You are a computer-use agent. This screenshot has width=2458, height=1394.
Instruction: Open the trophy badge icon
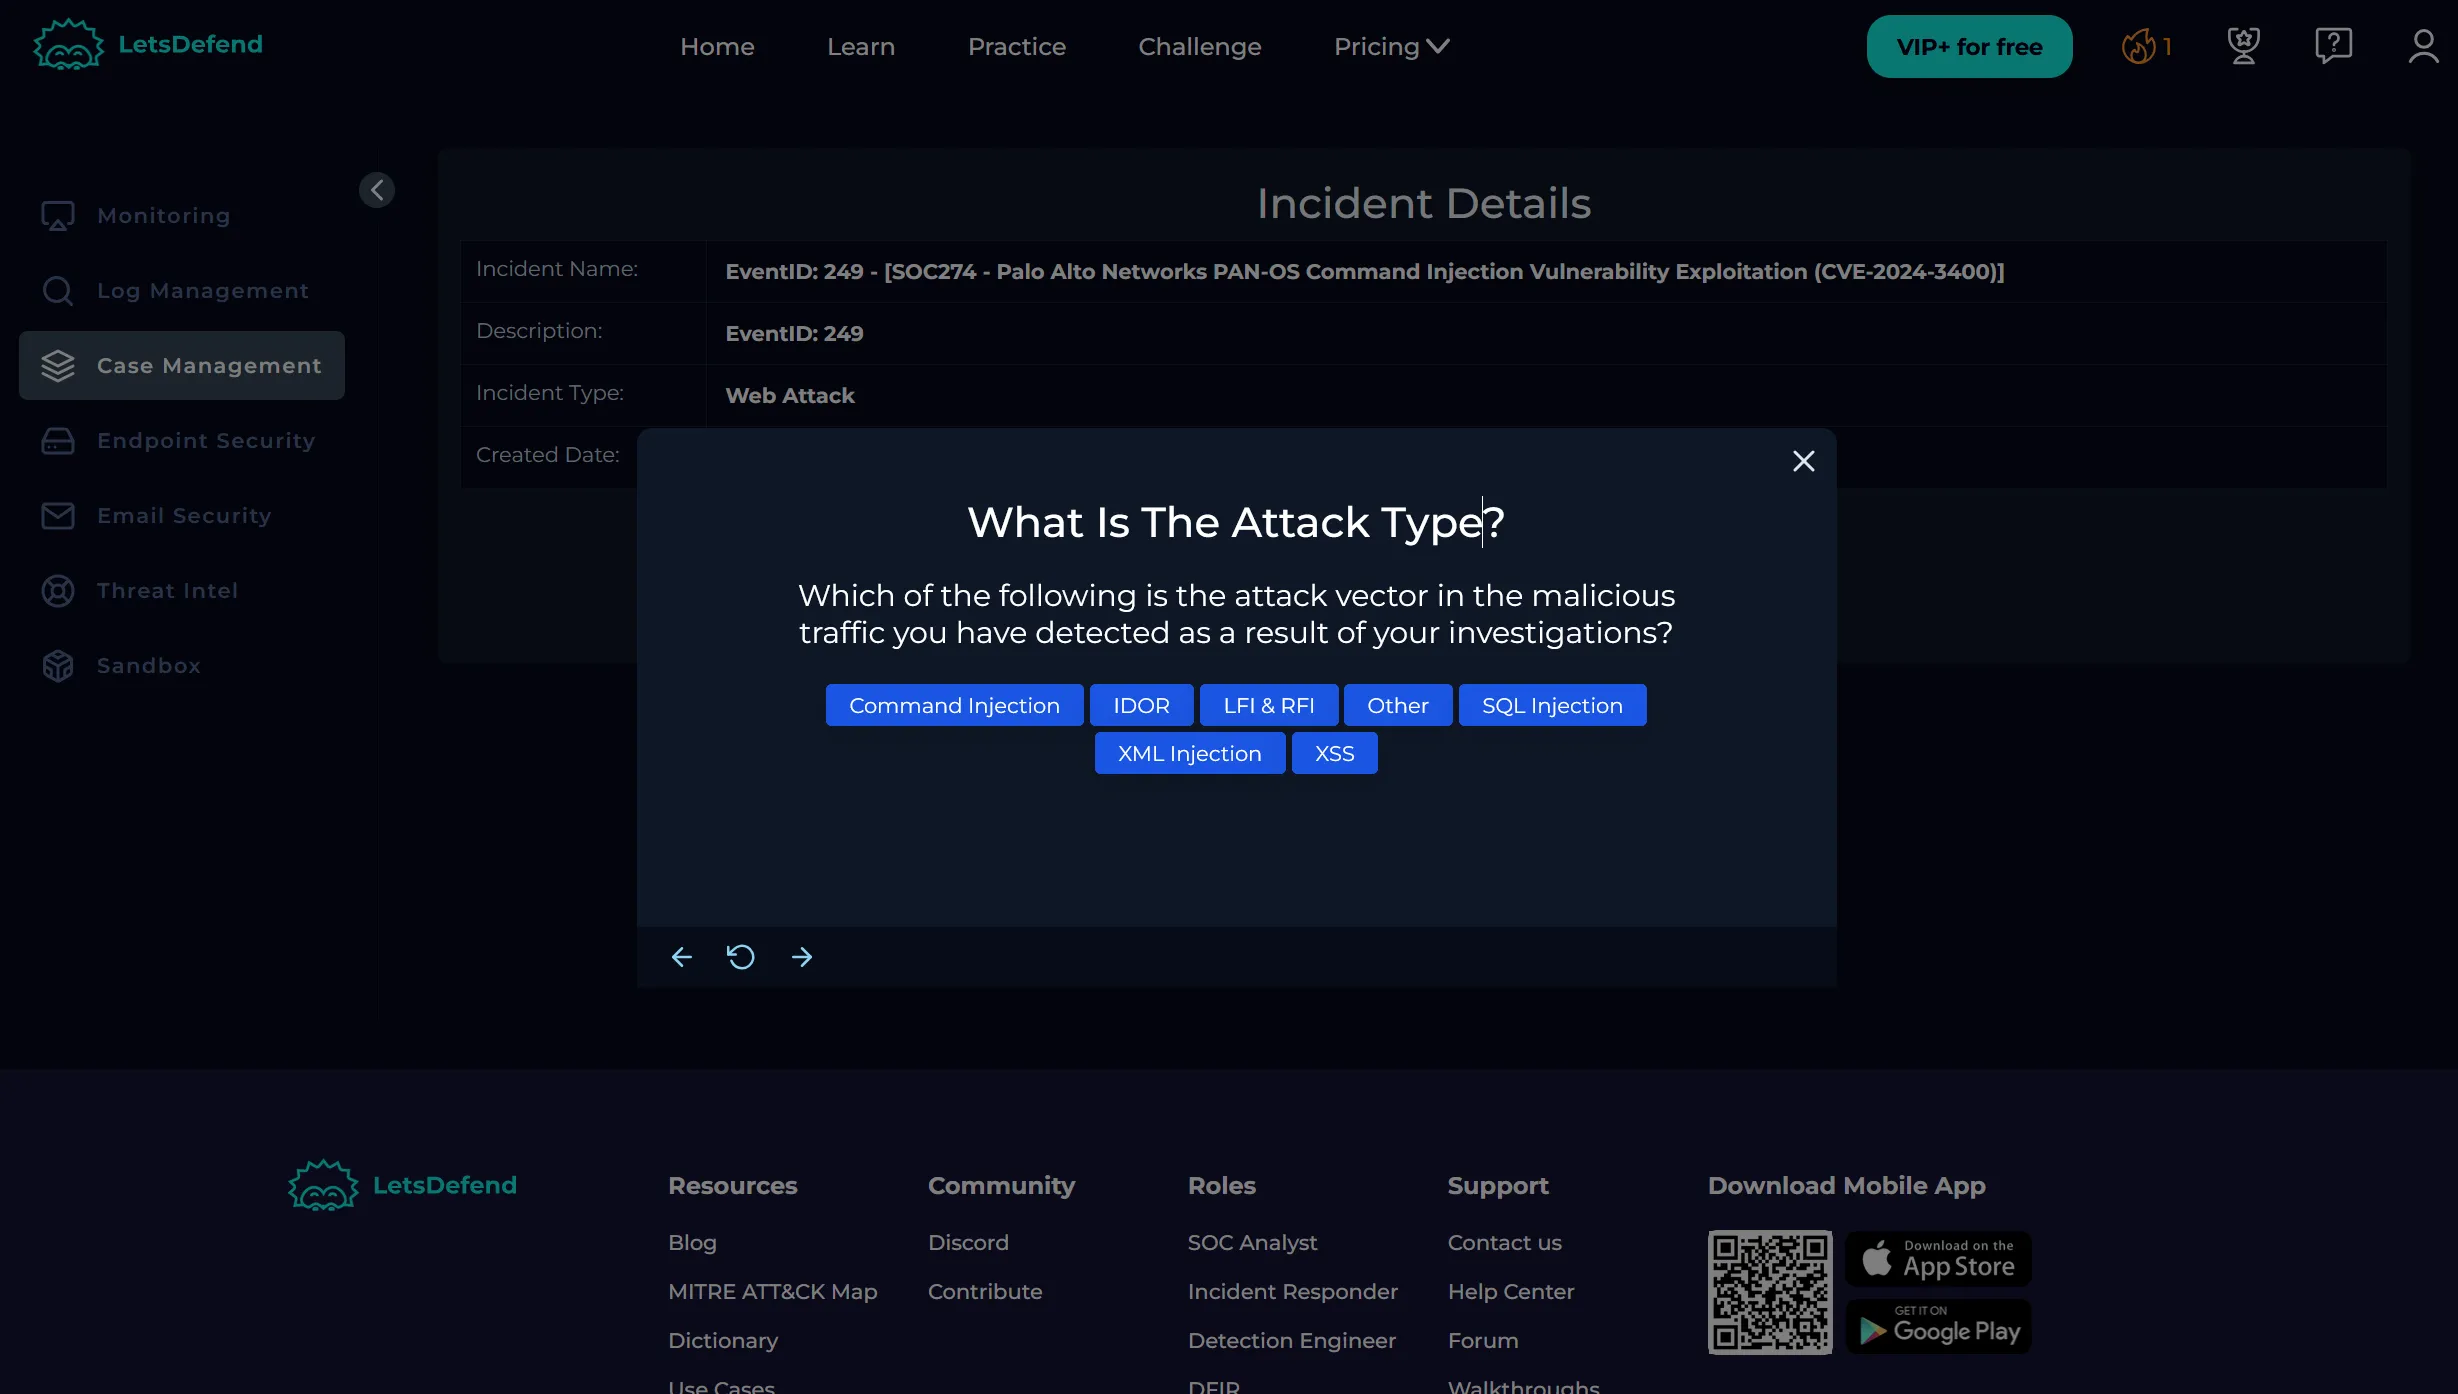tap(2243, 45)
